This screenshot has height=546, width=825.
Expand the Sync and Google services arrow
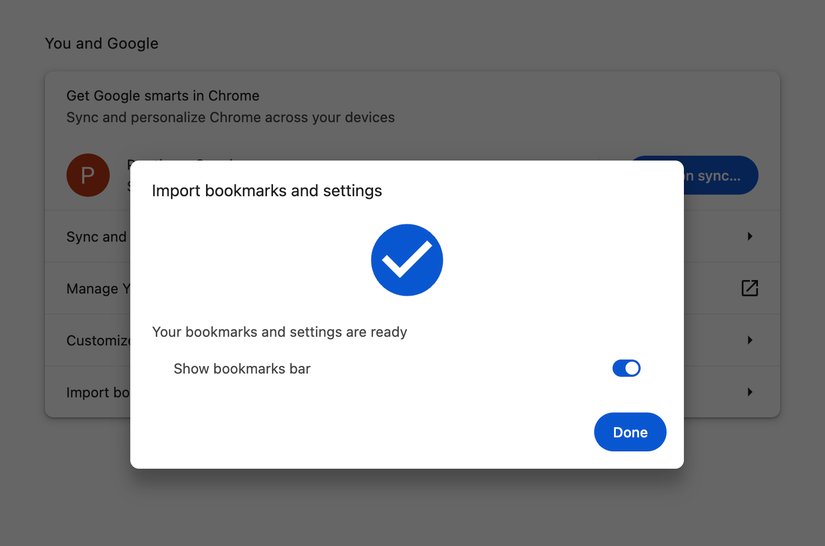click(750, 236)
